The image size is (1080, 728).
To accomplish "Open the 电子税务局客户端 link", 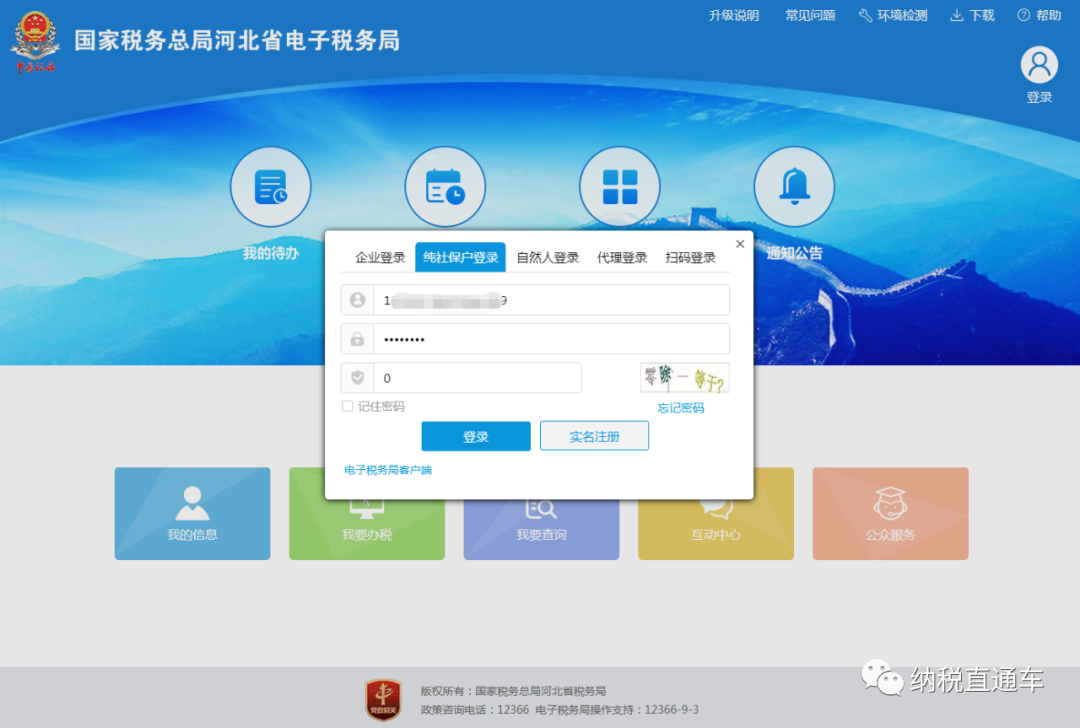I will point(388,470).
